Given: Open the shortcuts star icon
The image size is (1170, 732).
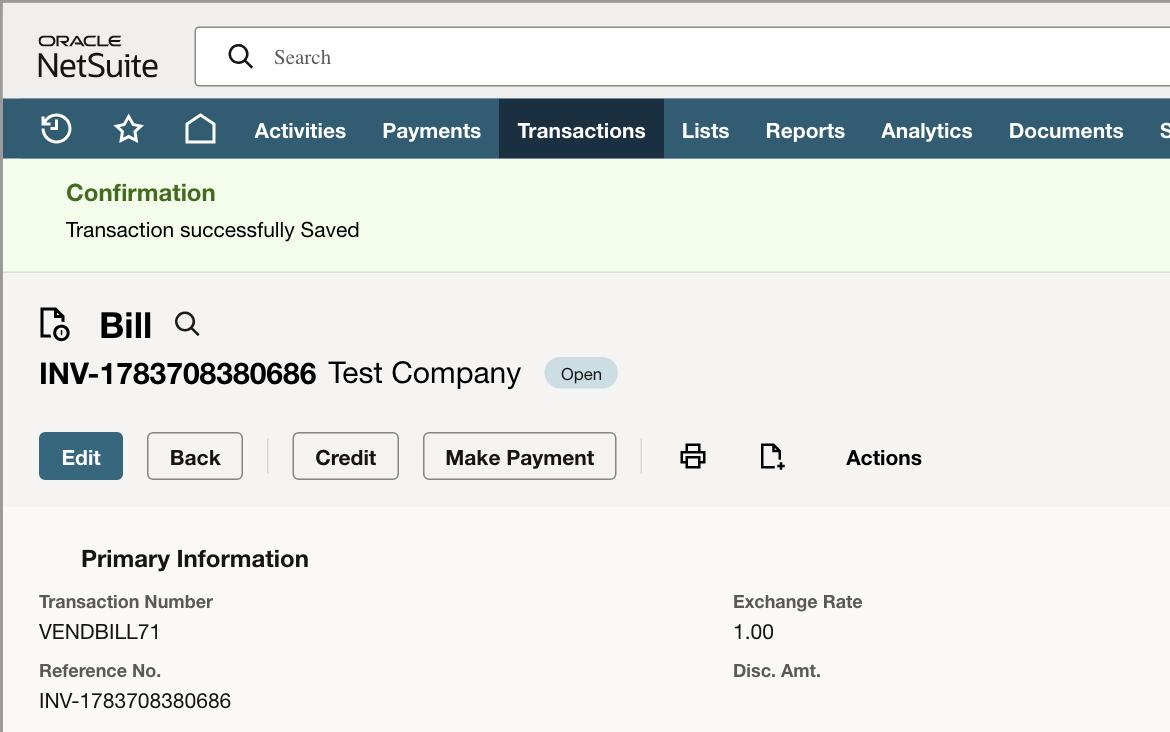Looking at the screenshot, I should click(128, 129).
